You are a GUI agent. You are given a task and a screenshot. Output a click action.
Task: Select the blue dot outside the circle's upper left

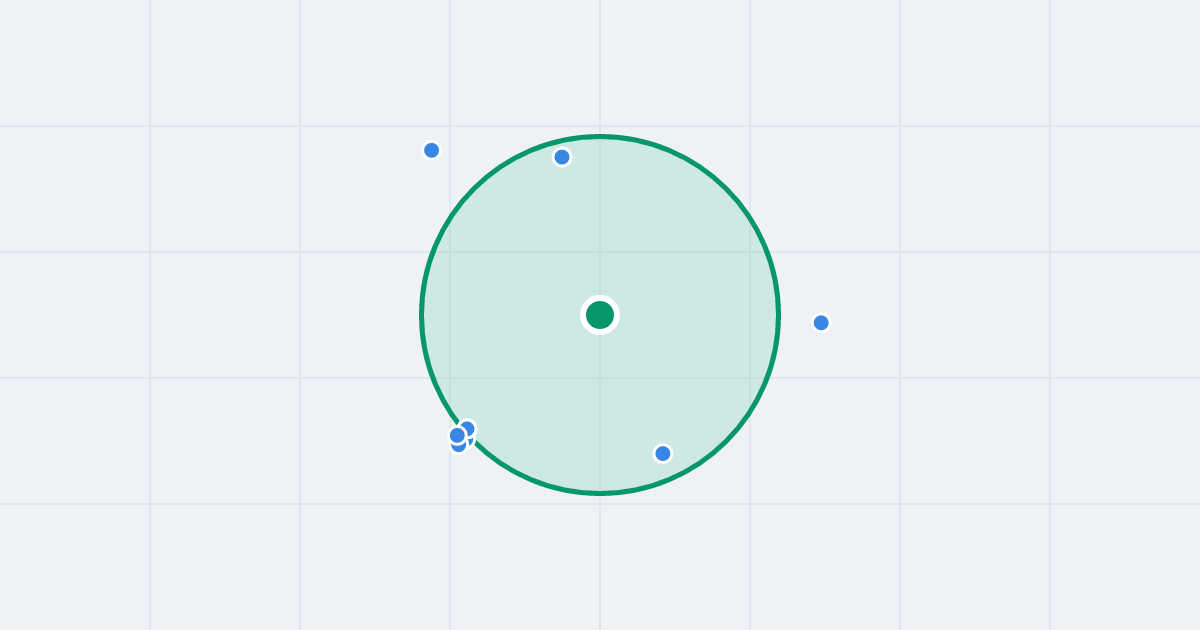(432, 150)
